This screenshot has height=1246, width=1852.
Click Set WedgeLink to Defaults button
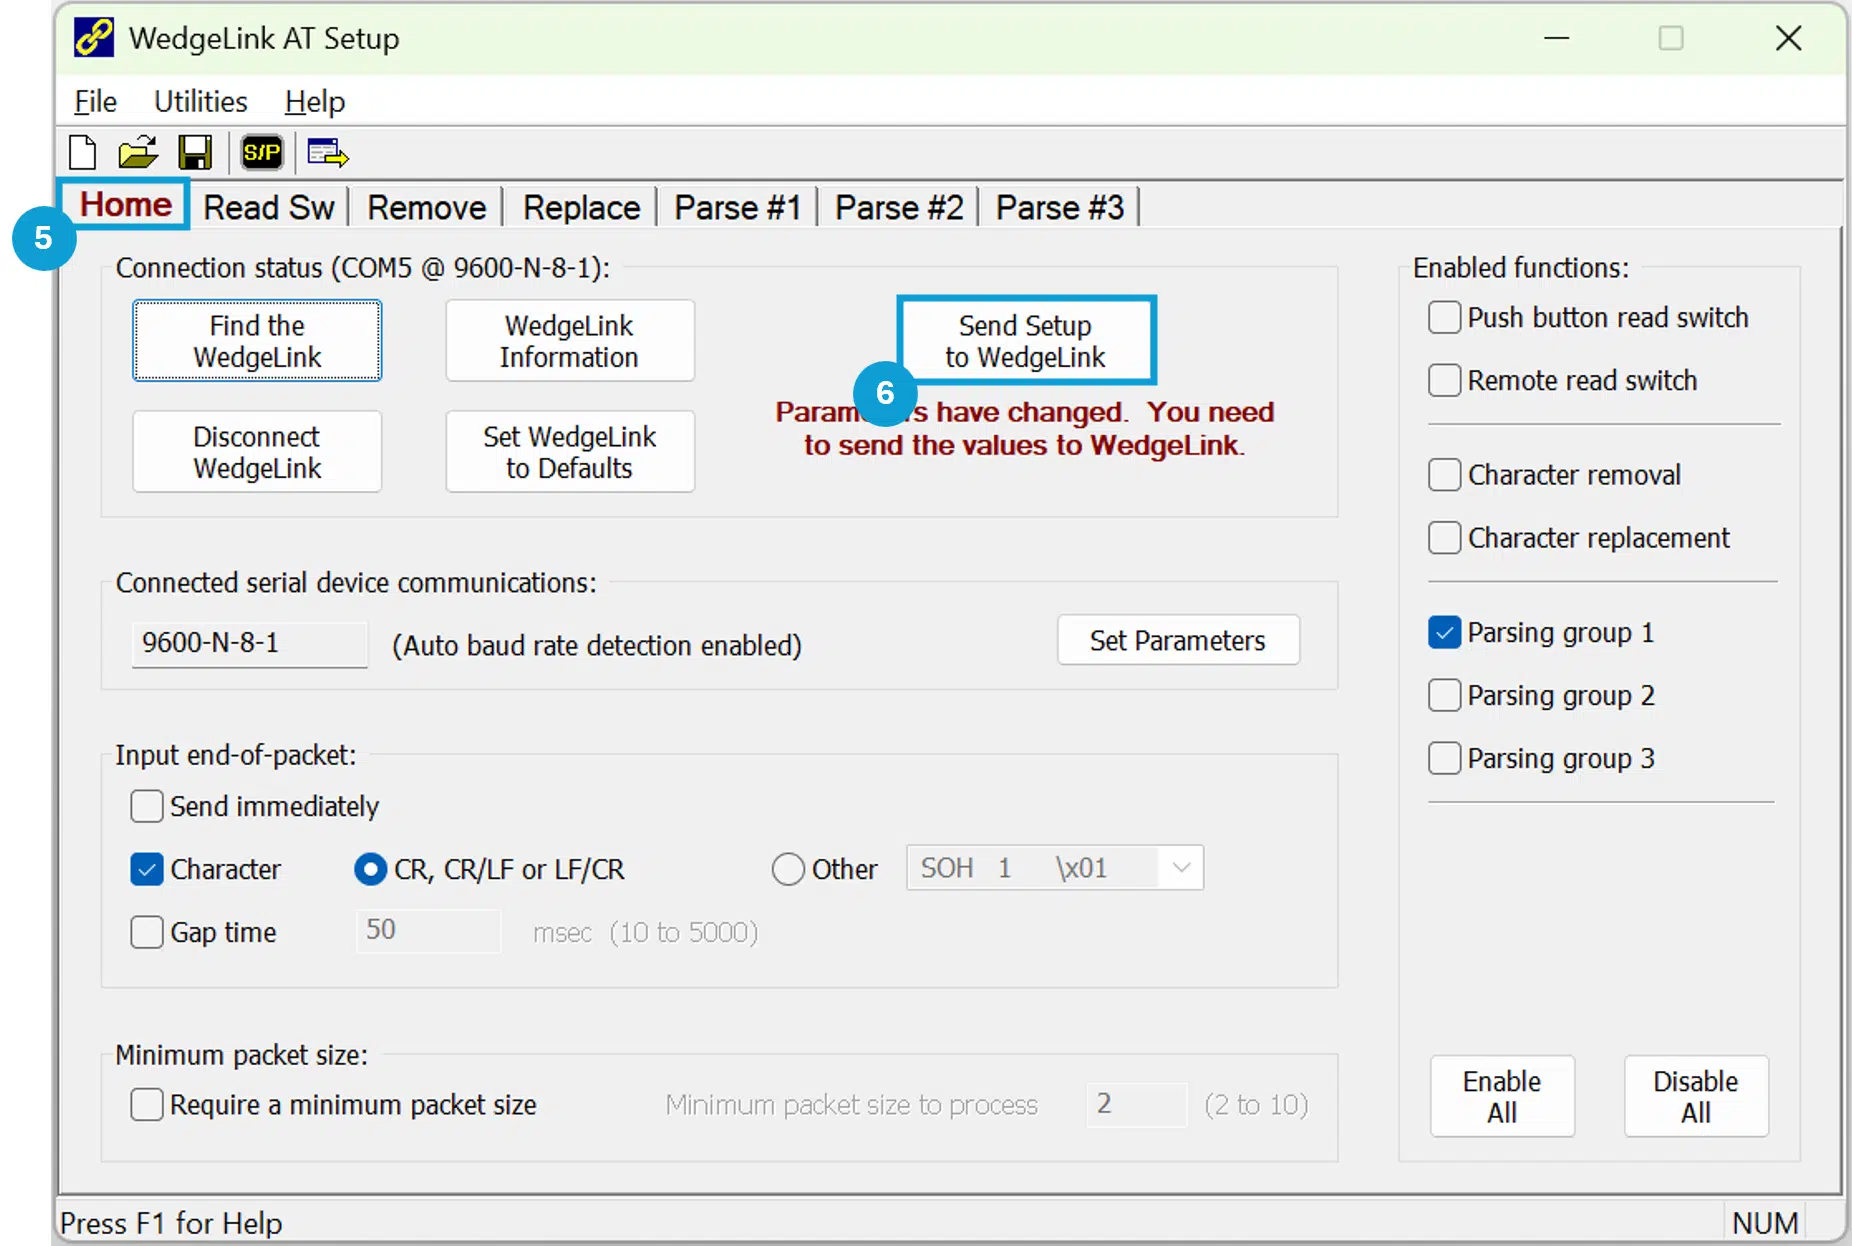[x=569, y=452]
